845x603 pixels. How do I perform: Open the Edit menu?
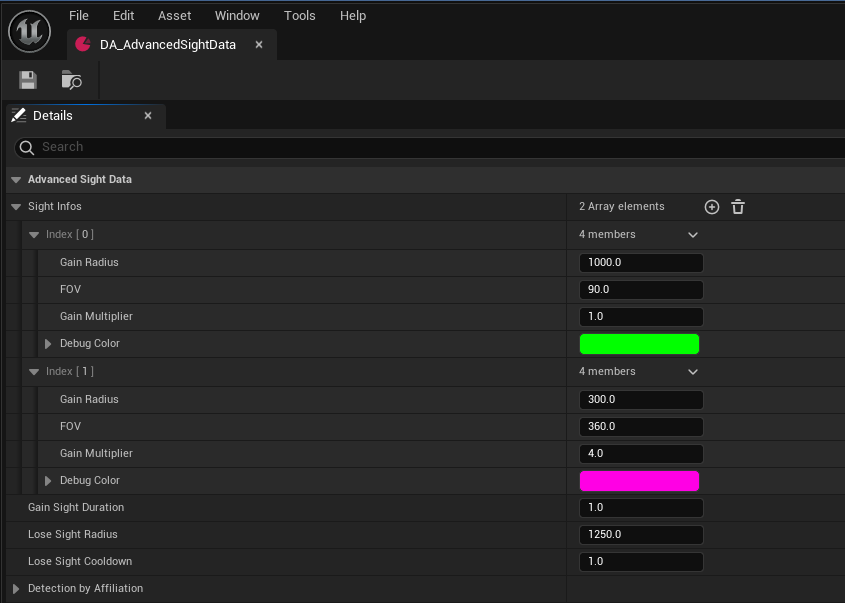pos(123,16)
